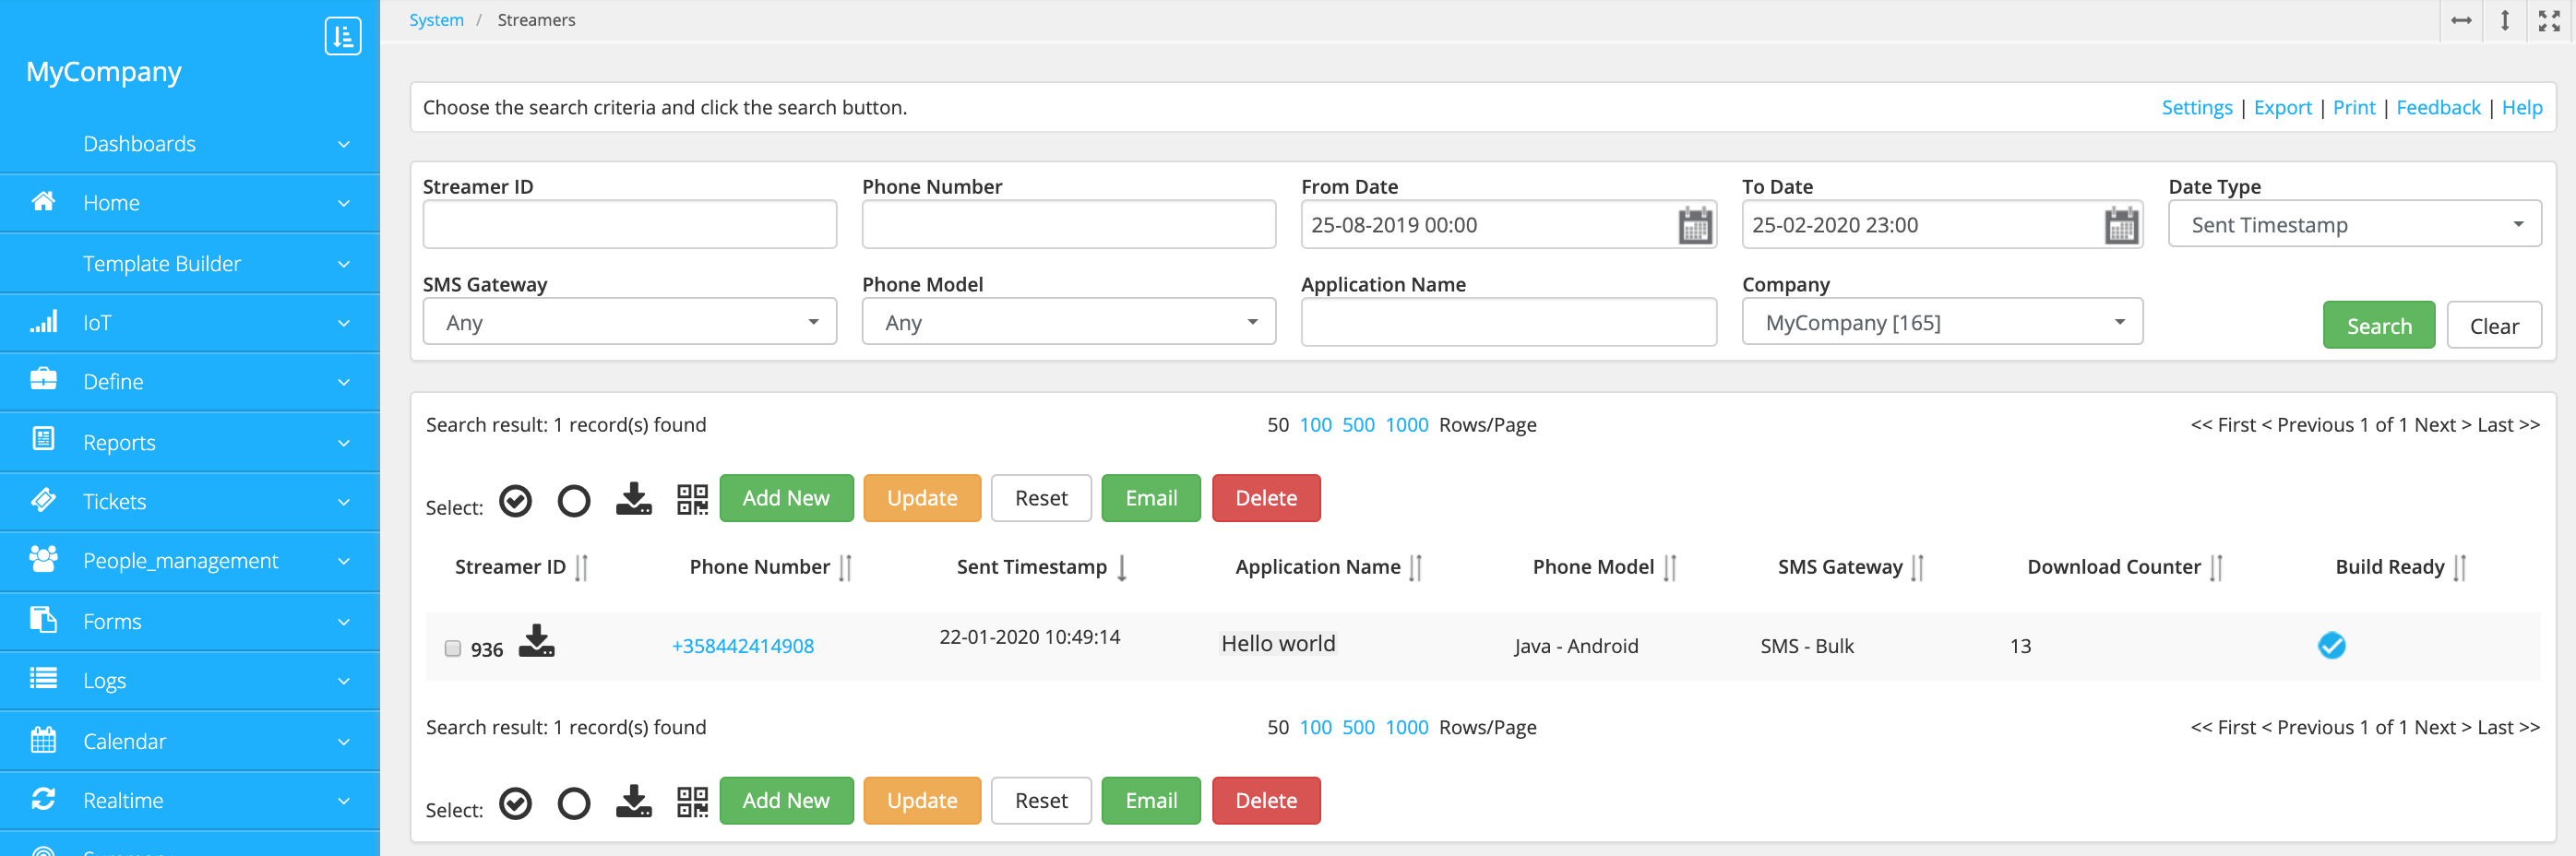Sort by Sent Timestamp column header
Image resolution: width=2576 pixels, height=856 pixels.
click(x=1031, y=567)
